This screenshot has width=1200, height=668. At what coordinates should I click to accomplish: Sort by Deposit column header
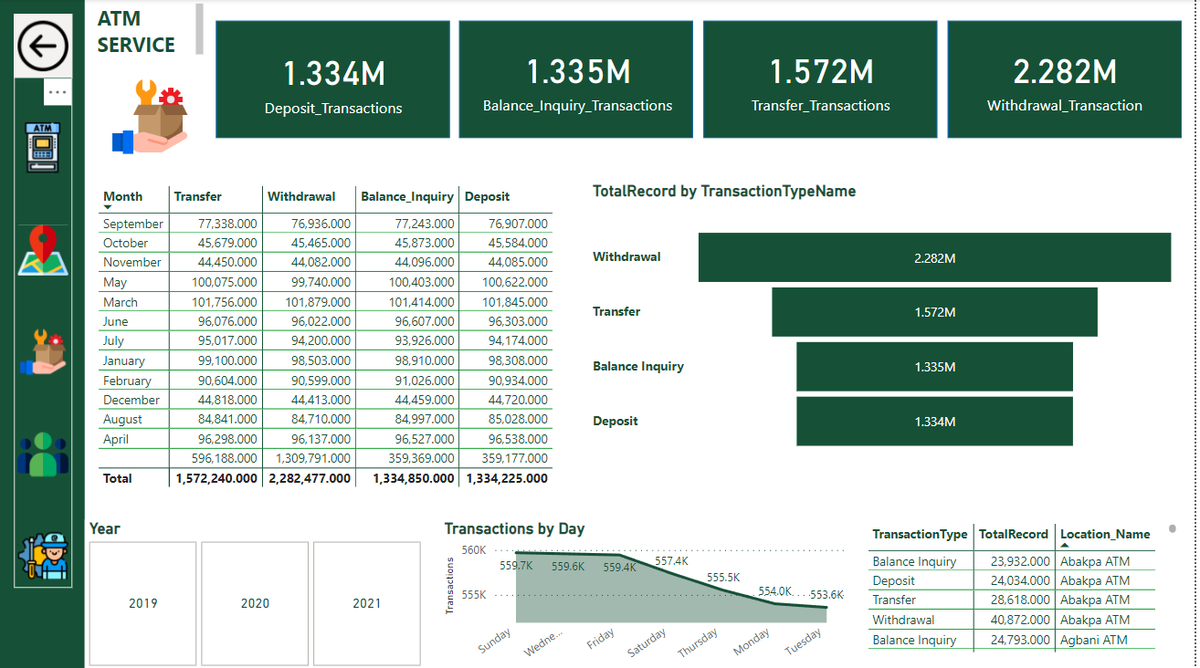point(487,196)
